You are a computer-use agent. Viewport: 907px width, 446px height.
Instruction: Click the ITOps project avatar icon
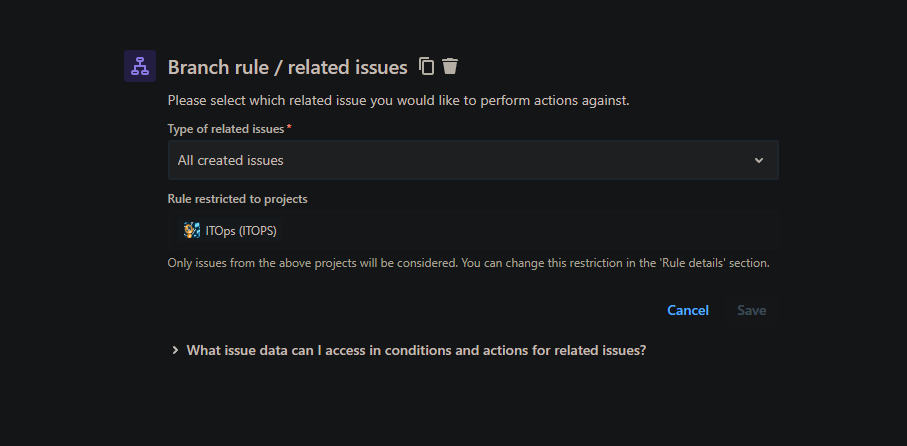tap(192, 231)
